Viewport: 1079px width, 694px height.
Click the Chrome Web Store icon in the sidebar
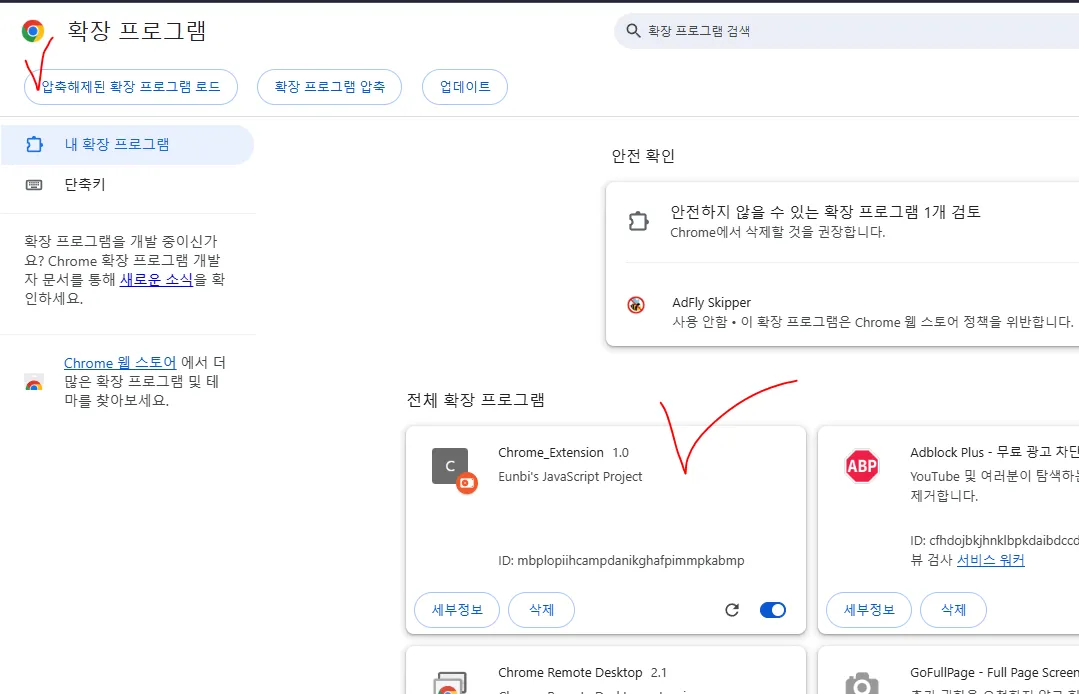click(x=34, y=382)
